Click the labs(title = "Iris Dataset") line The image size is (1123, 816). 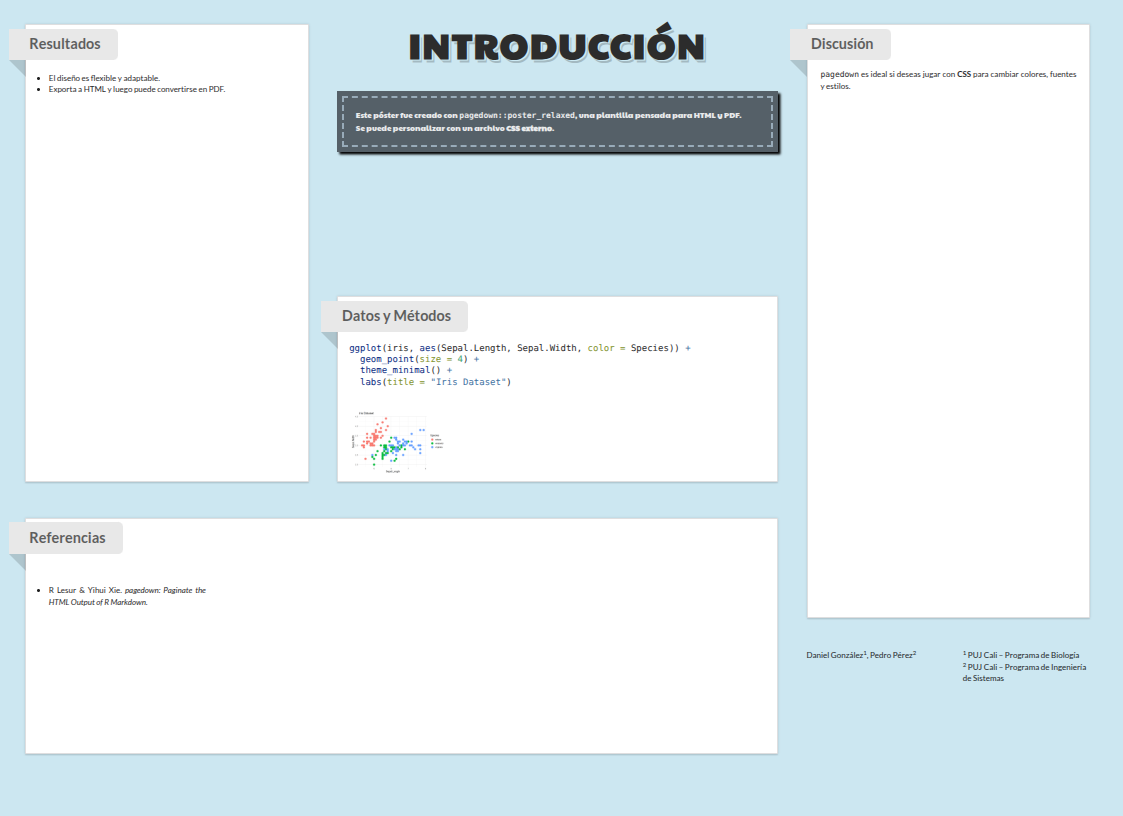click(435, 381)
